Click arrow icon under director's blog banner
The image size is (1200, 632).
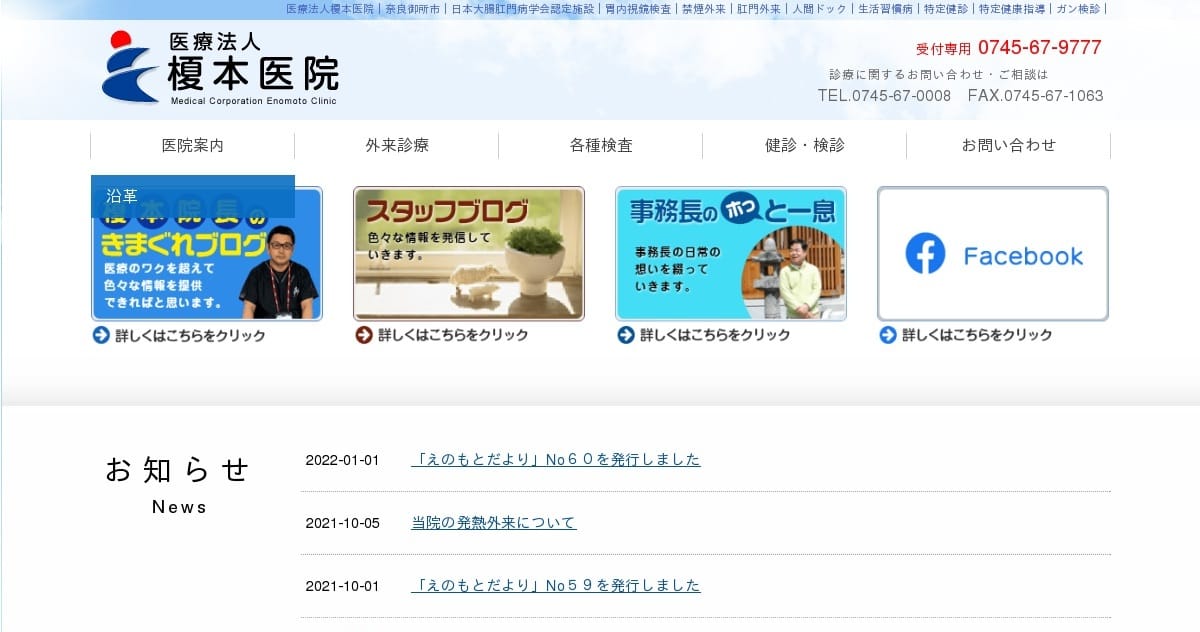pos(100,335)
